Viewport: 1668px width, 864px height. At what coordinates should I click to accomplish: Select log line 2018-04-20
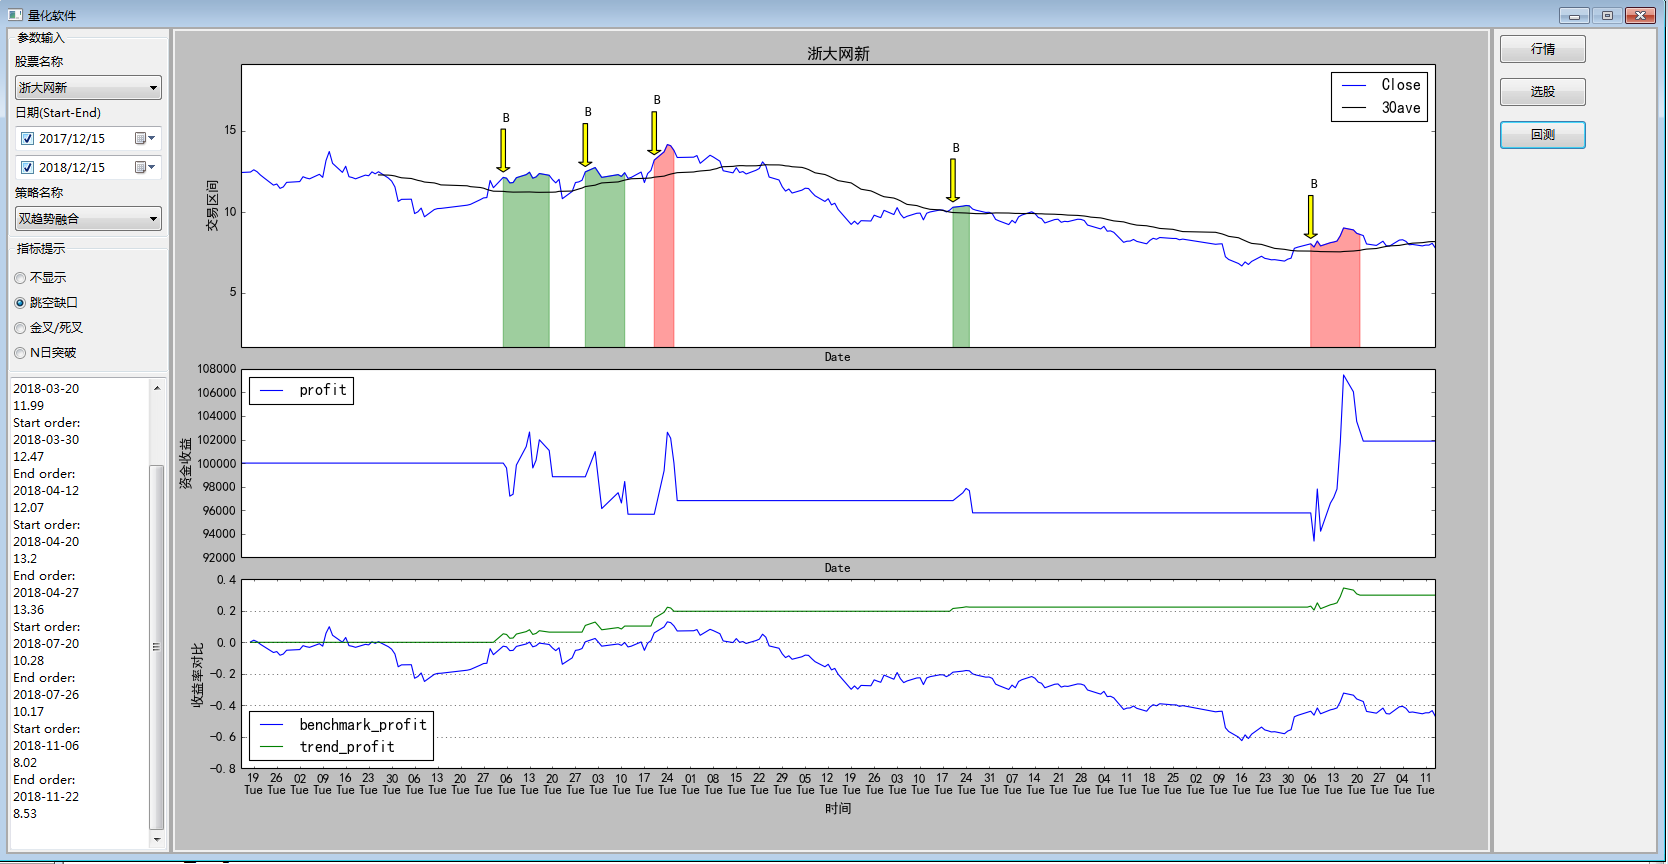[x=46, y=542]
